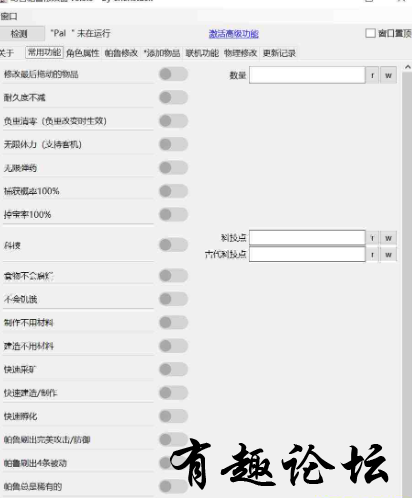
Task: Toggle 帕鲁总是稀有的 switch
Action: (x=173, y=486)
